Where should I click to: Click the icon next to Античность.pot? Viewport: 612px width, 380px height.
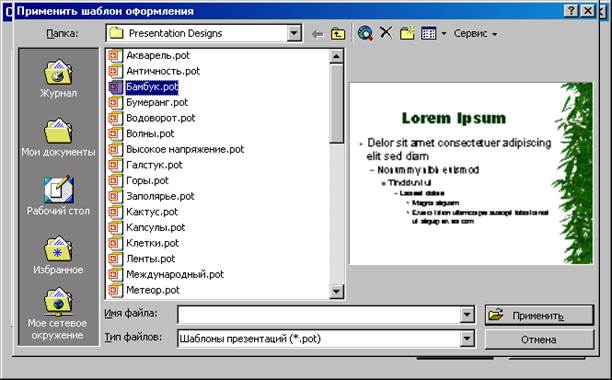coord(115,71)
